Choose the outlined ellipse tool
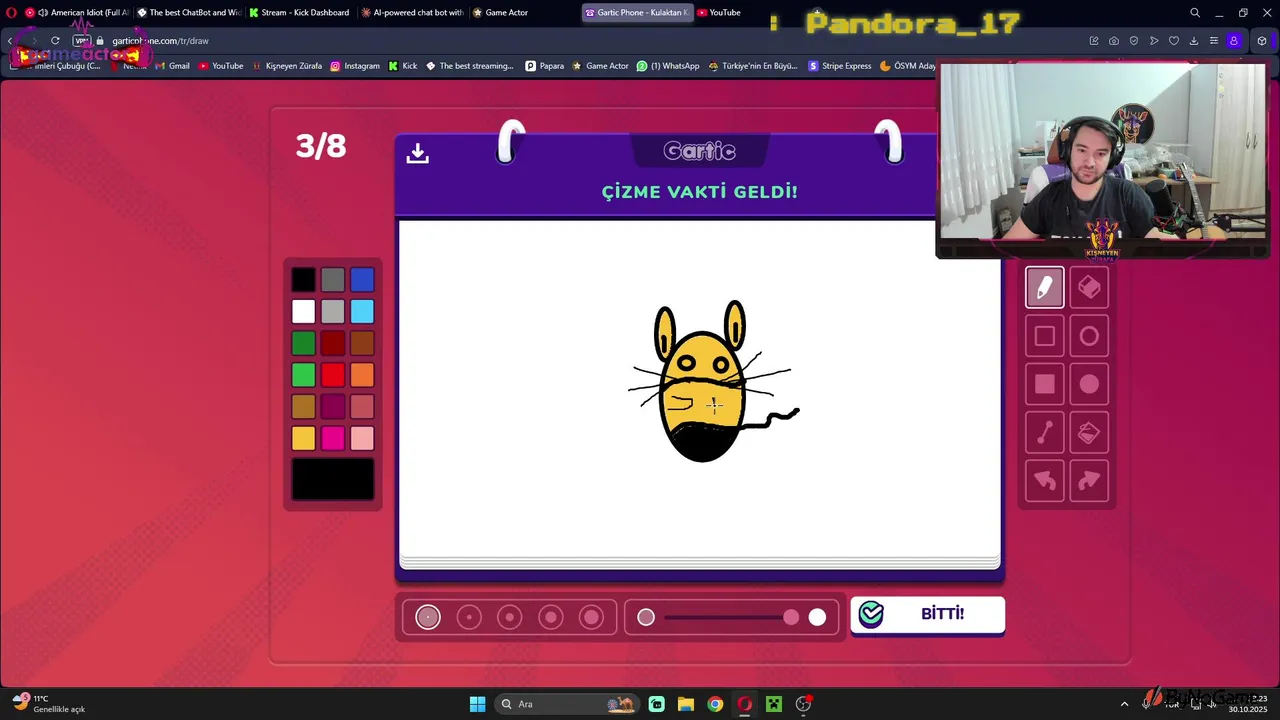Image resolution: width=1280 pixels, height=720 pixels. coord(1089,336)
